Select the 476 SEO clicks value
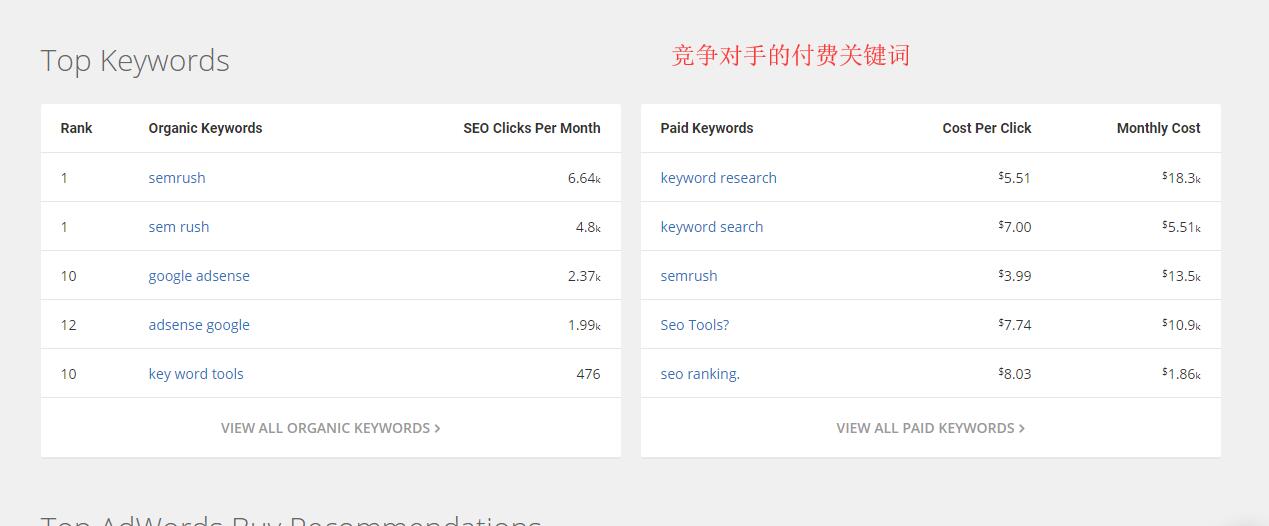This screenshot has width=1269, height=526. pyautogui.click(x=588, y=374)
